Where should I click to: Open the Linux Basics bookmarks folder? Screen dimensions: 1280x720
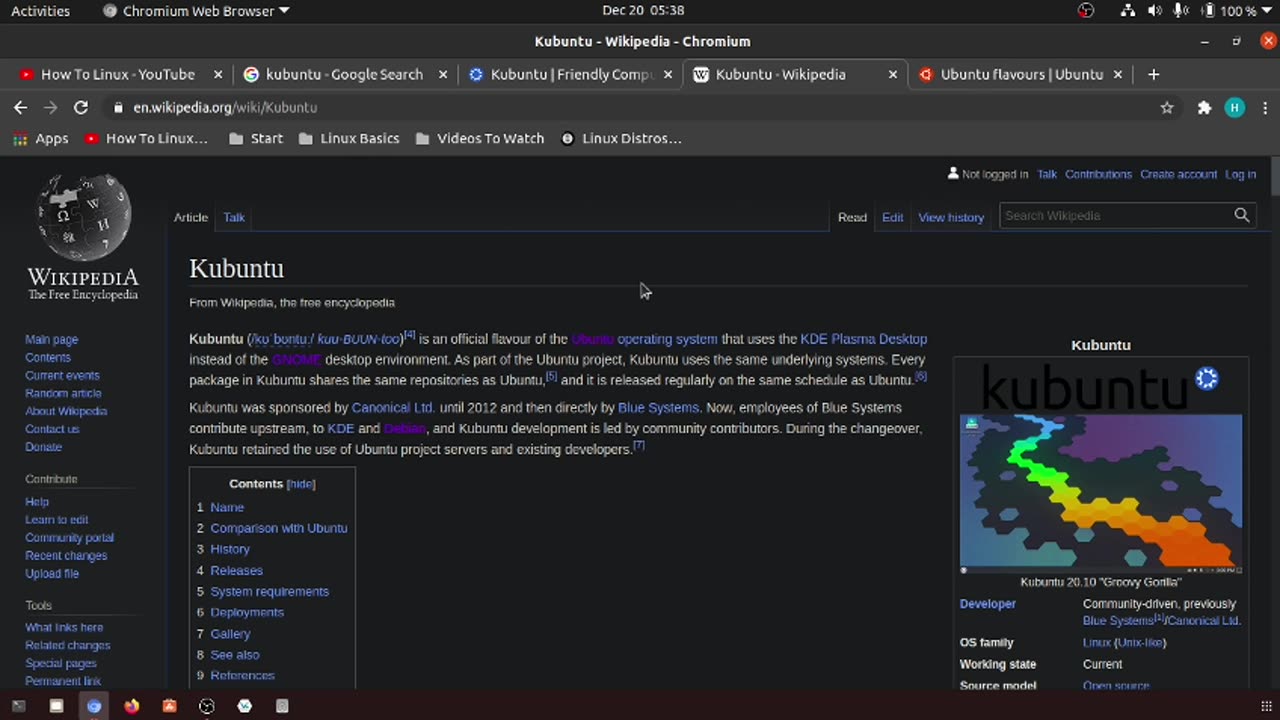(x=349, y=139)
